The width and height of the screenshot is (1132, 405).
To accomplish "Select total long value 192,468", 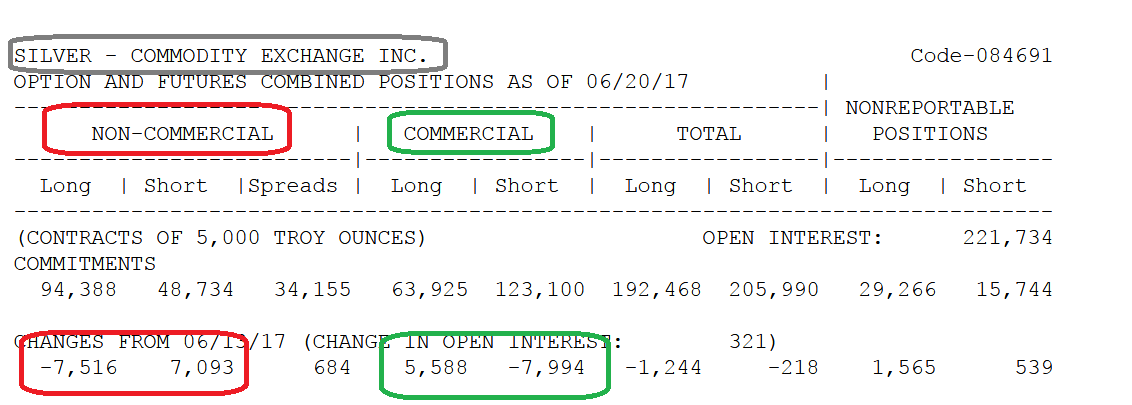I will pos(657,290).
